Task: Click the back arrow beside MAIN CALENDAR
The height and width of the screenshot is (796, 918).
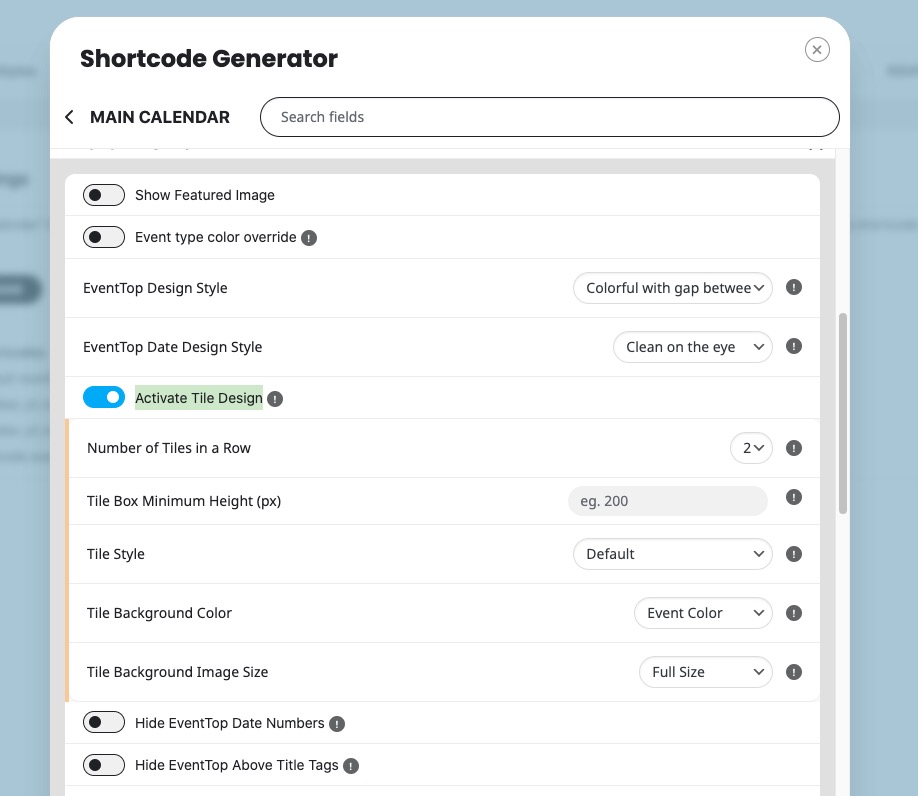Action: point(69,117)
